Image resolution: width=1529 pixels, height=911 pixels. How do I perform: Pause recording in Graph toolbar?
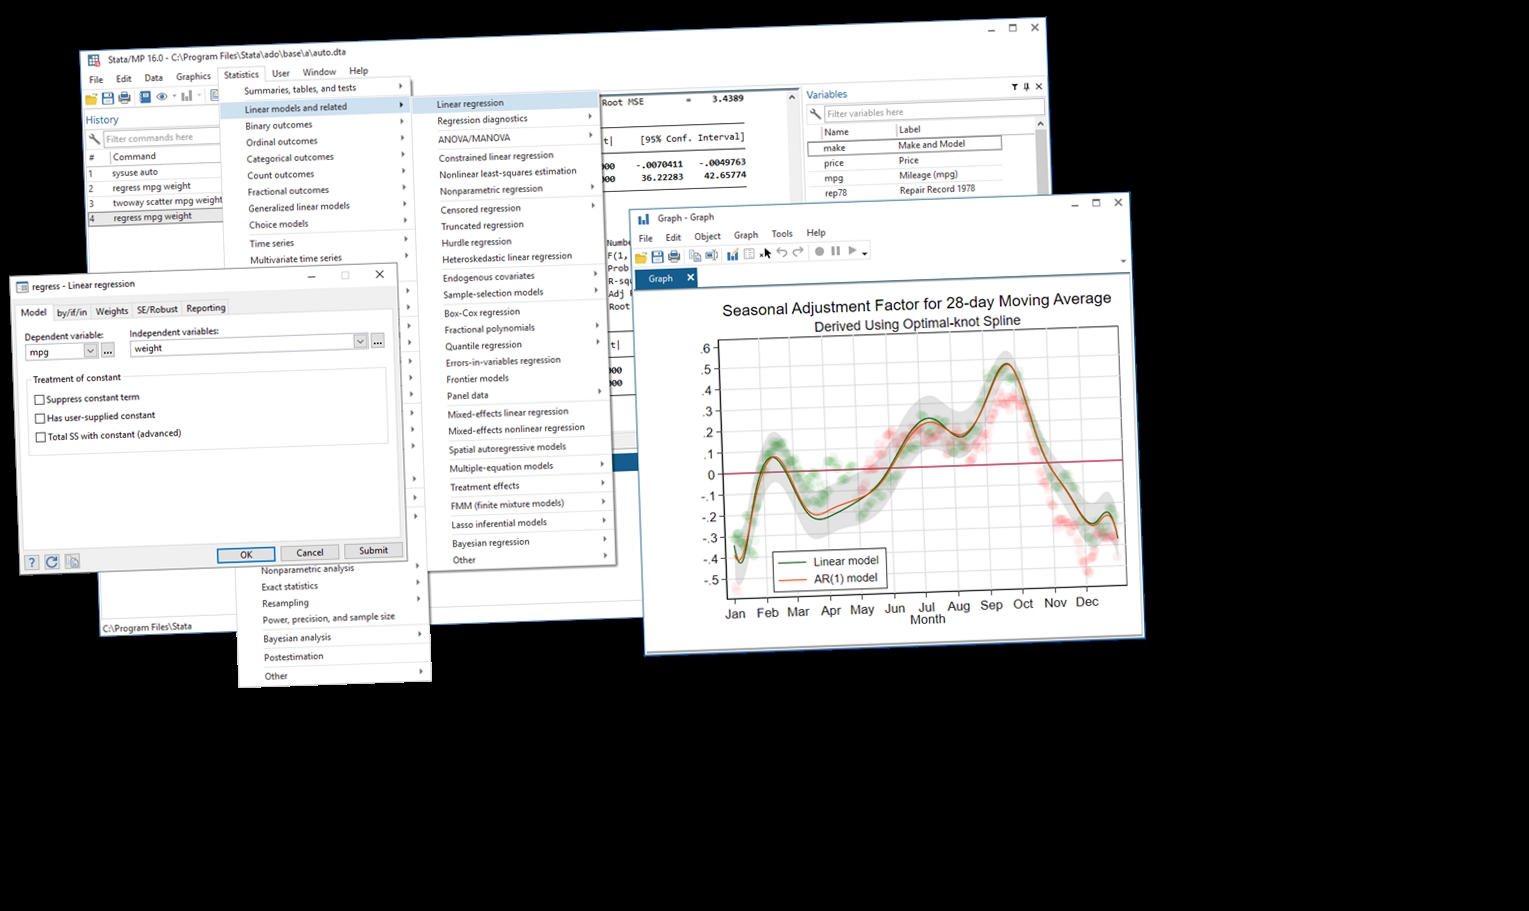pyautogui.click(x=835, y=251)
